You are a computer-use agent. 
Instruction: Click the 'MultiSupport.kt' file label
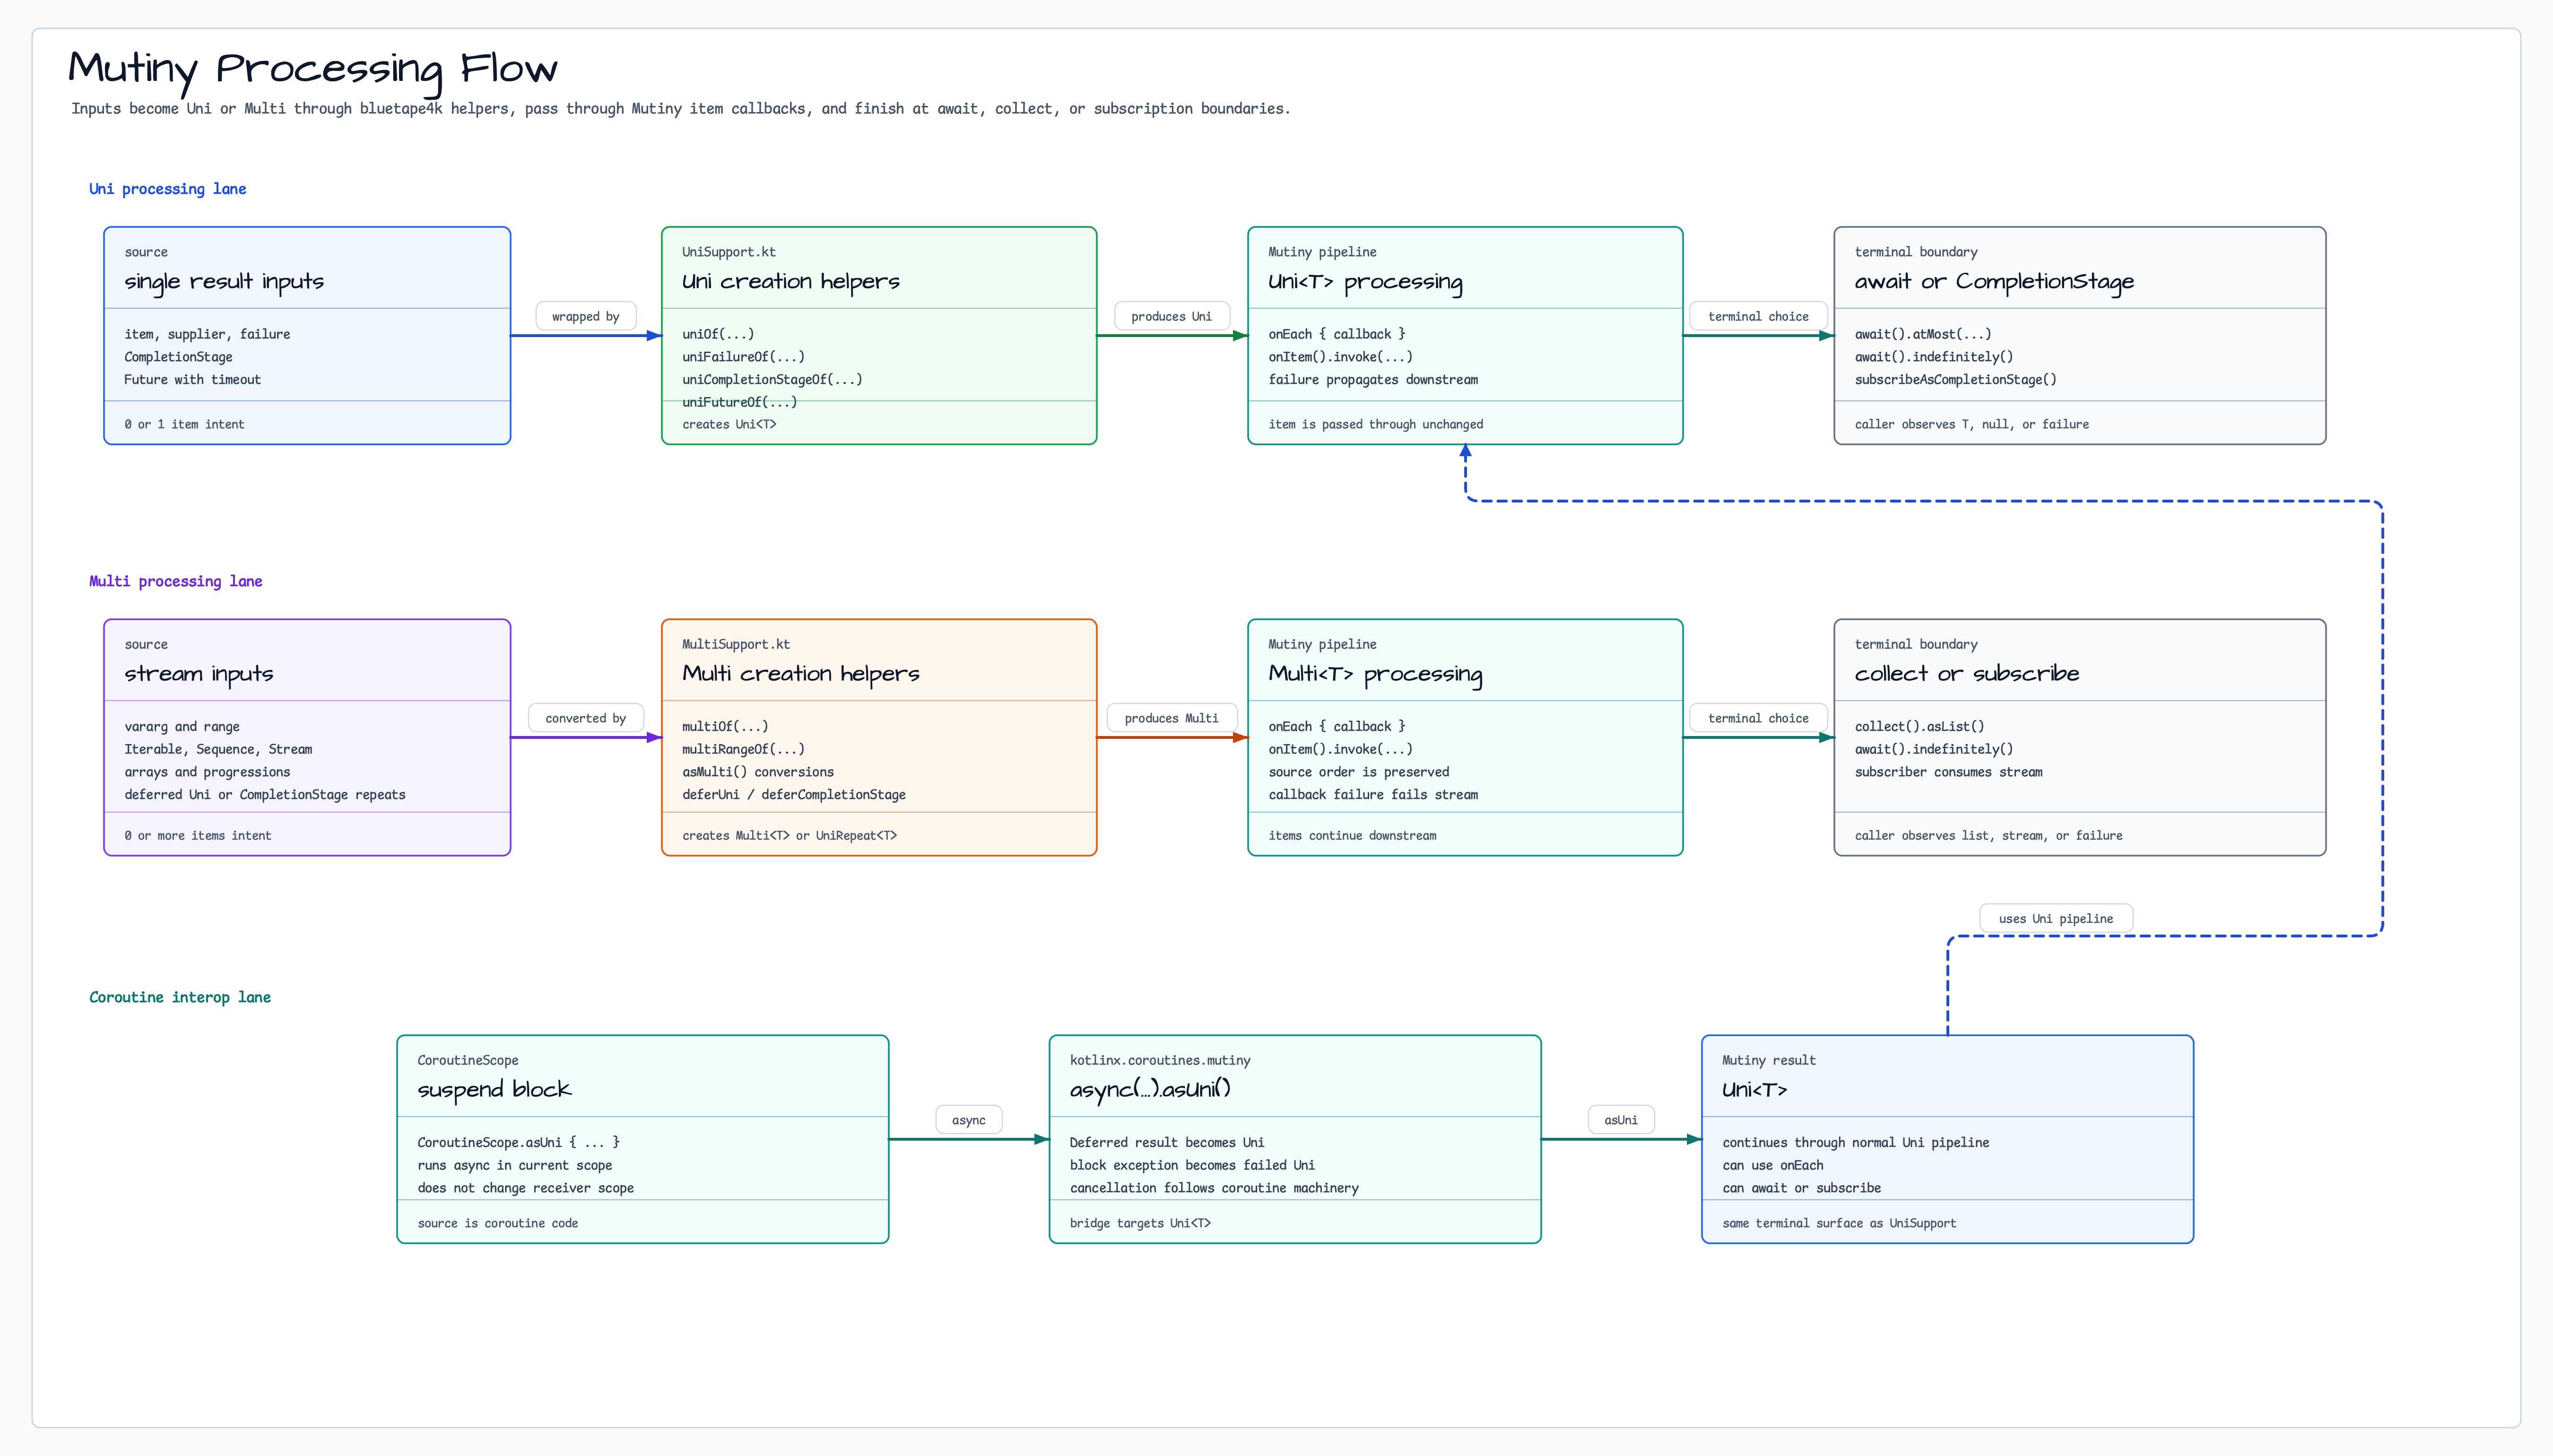(736, 644)
